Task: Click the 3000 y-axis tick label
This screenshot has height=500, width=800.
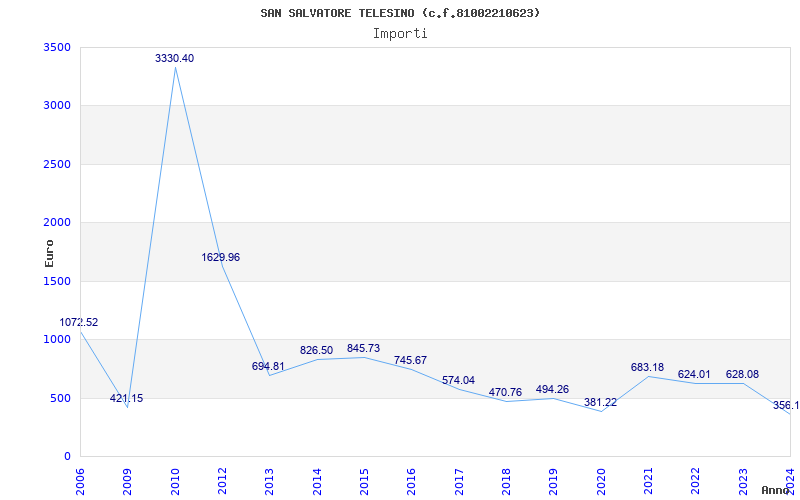Action: pyautogui.click(x=58, y=106)
